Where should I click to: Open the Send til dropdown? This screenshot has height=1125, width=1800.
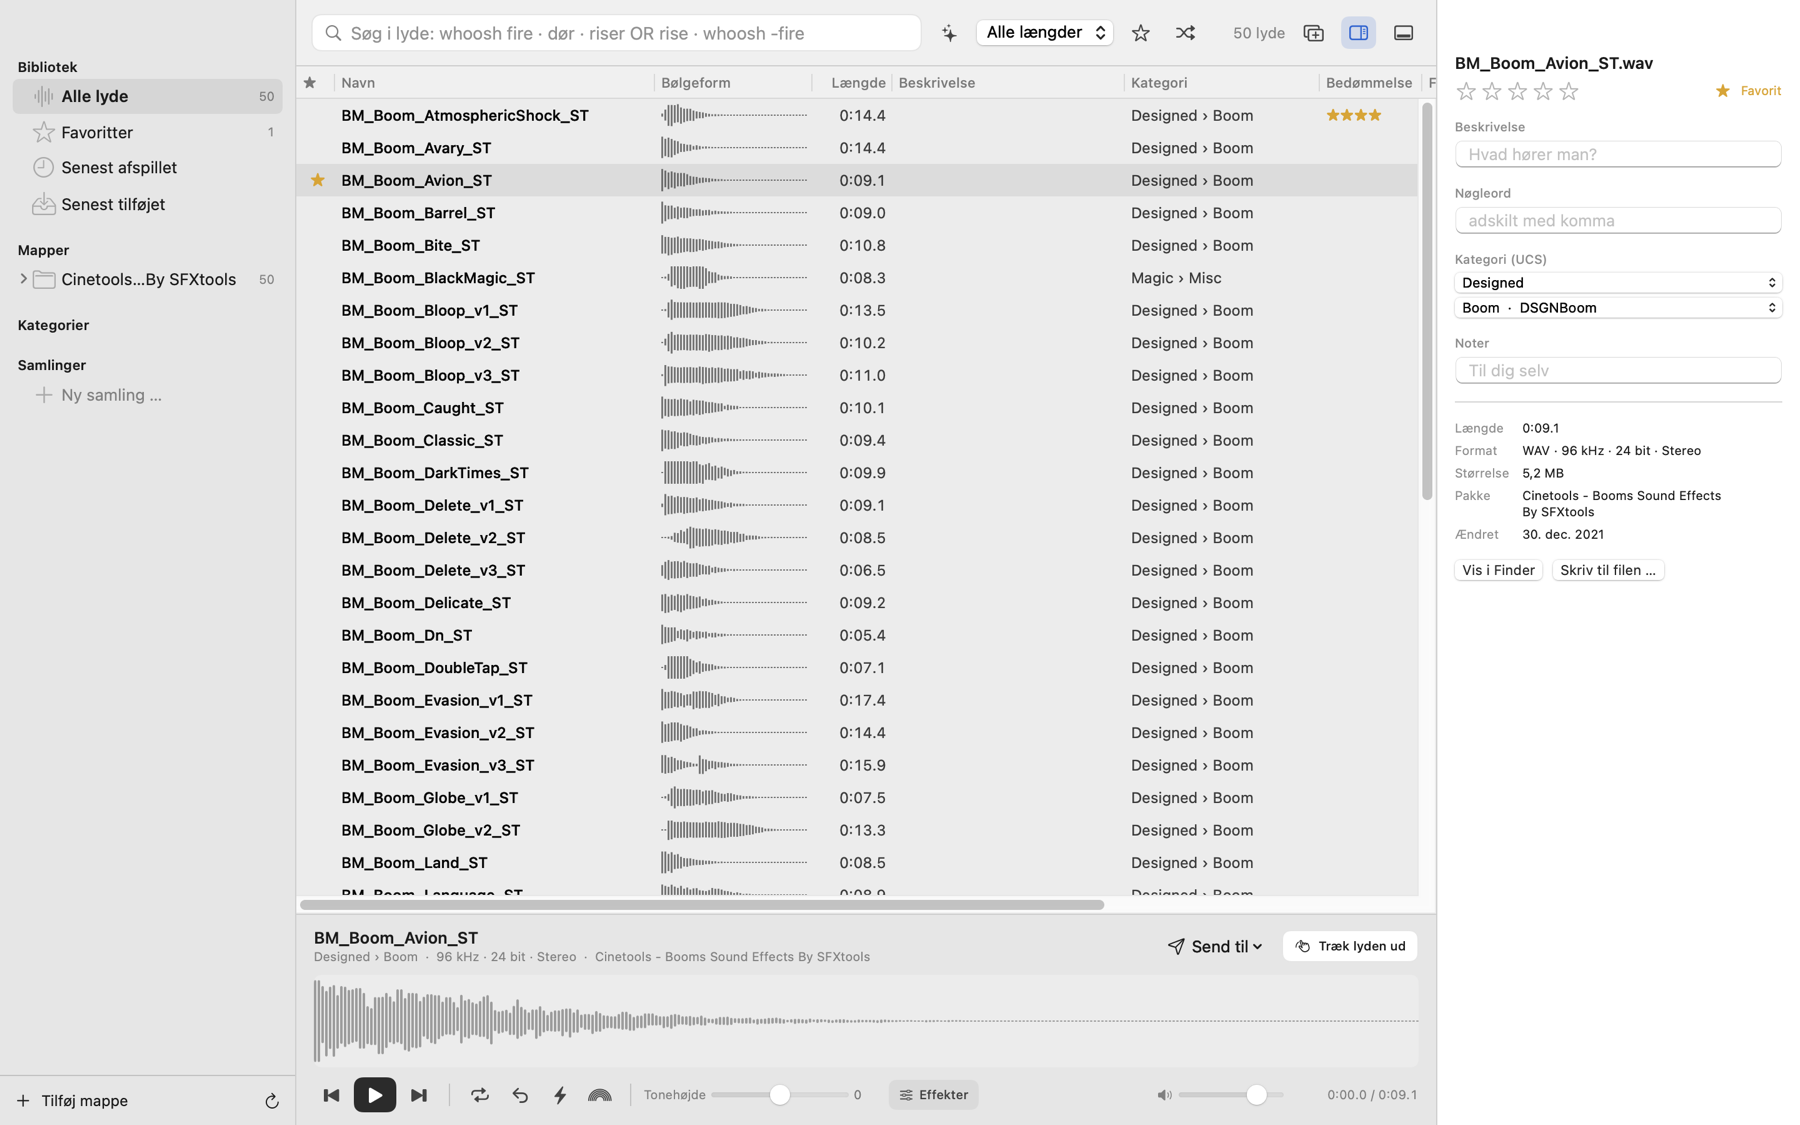pos(1215,946)
